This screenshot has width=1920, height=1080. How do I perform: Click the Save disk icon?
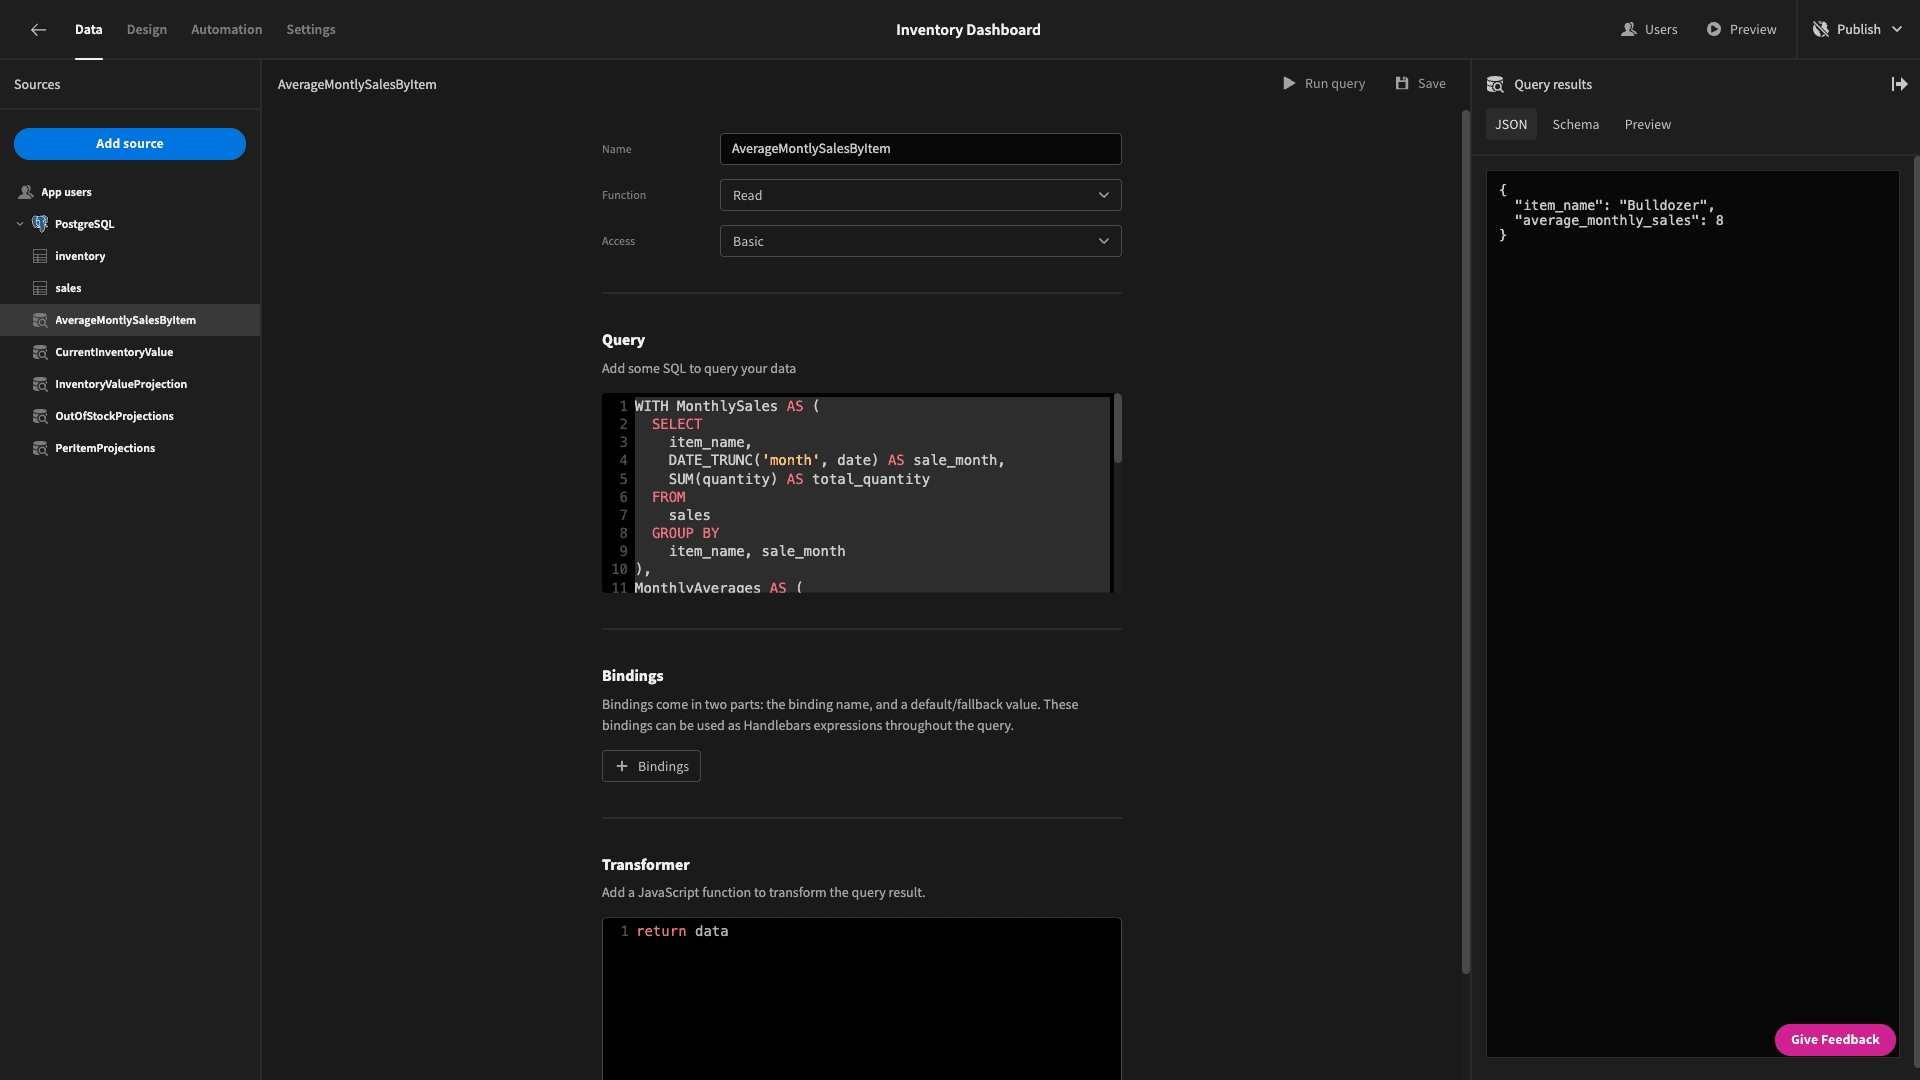[x=1402, y=84]
